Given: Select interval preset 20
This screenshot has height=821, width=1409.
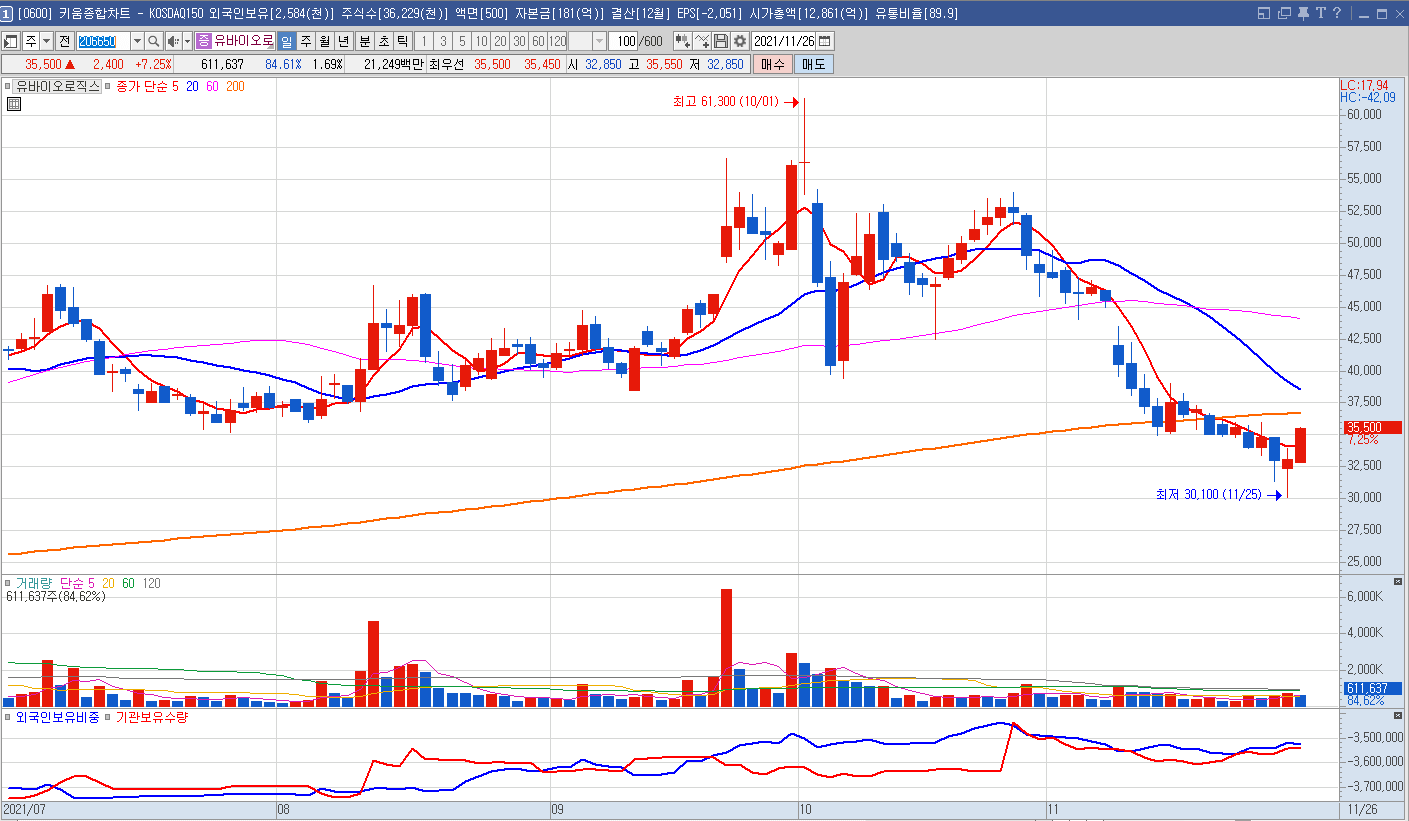Looking at the screenshot, I should click(500, 41).
